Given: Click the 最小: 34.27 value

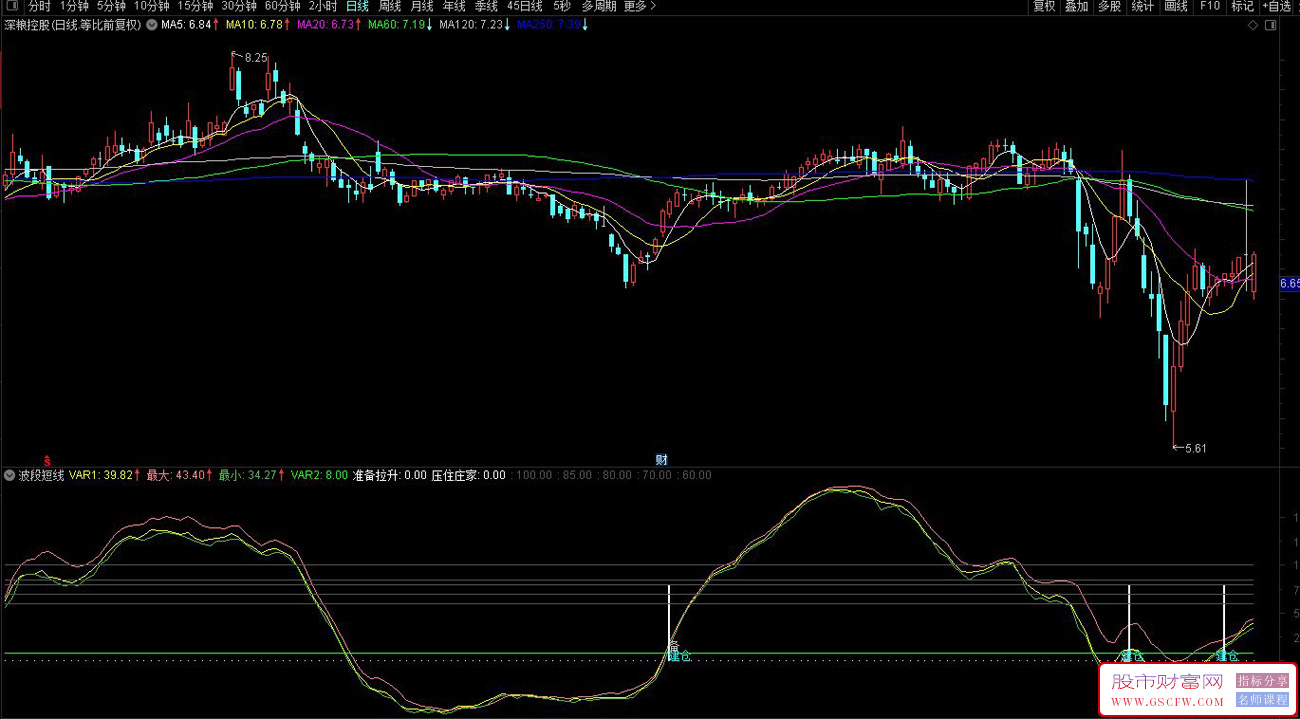Looking at the screenshot, I should tap(249, 475).
